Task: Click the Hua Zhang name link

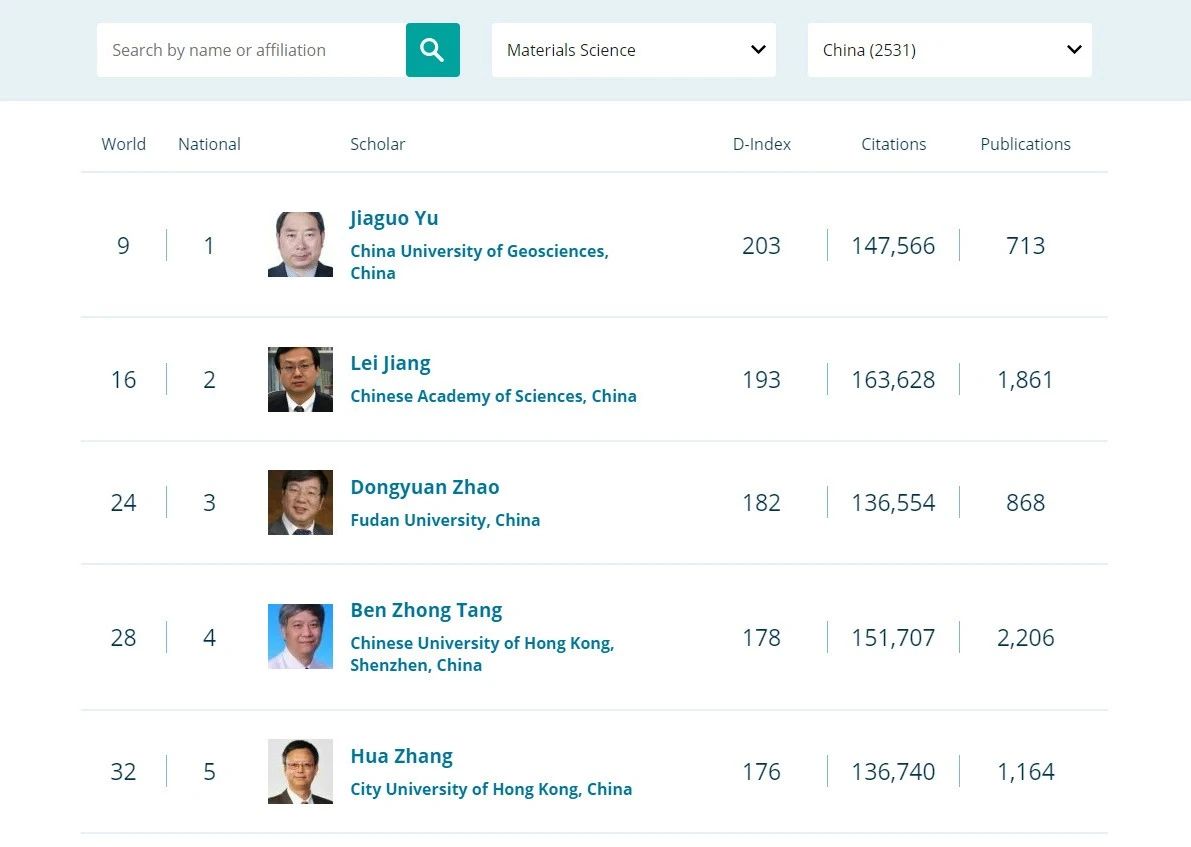Action: 401,756
